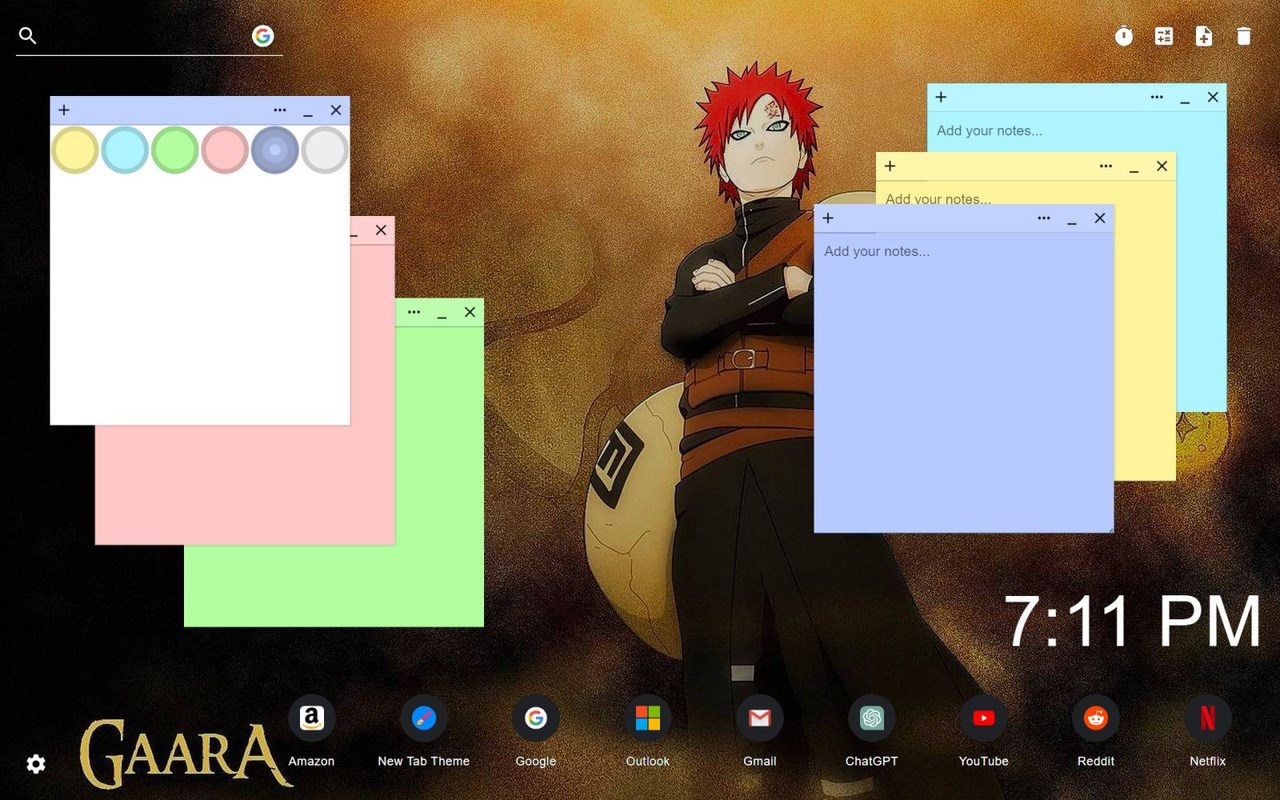Choose the light blue color swatch
Screen dimensions: 1280x800
coord(125,150)
